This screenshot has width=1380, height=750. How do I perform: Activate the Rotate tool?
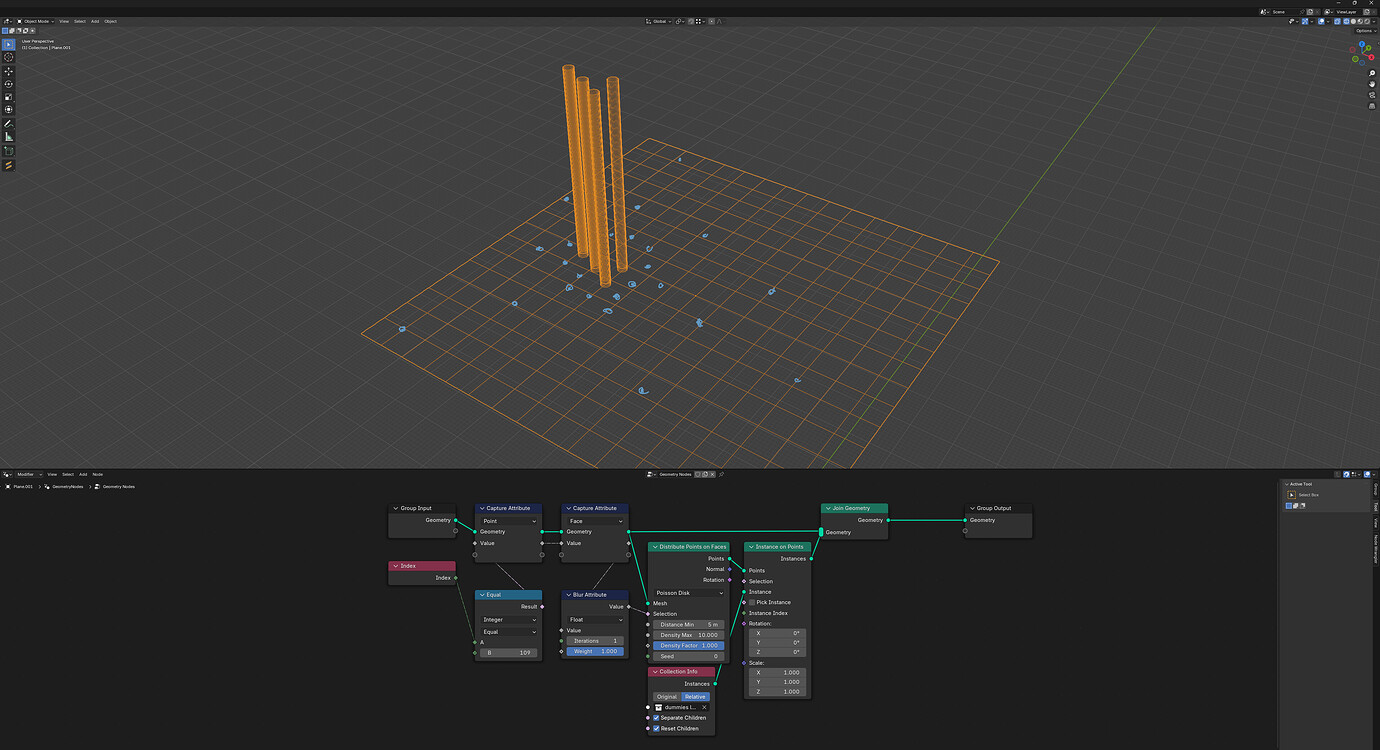point(9,84)
